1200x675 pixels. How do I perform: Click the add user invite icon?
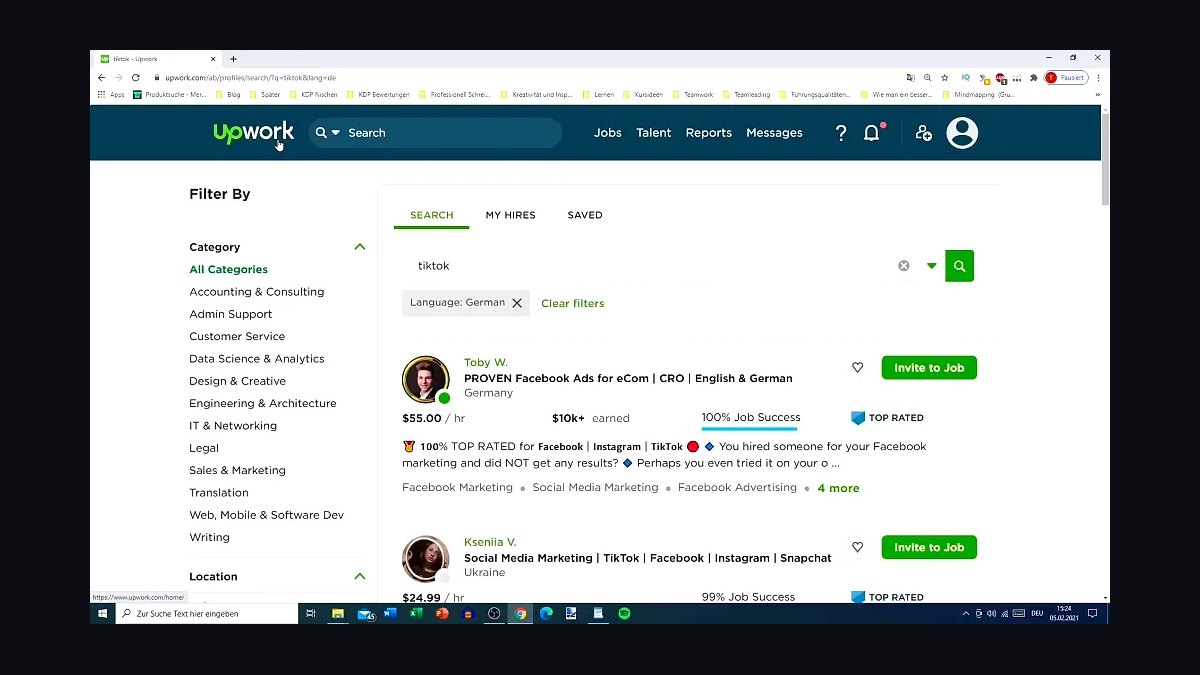coord(923,133)
